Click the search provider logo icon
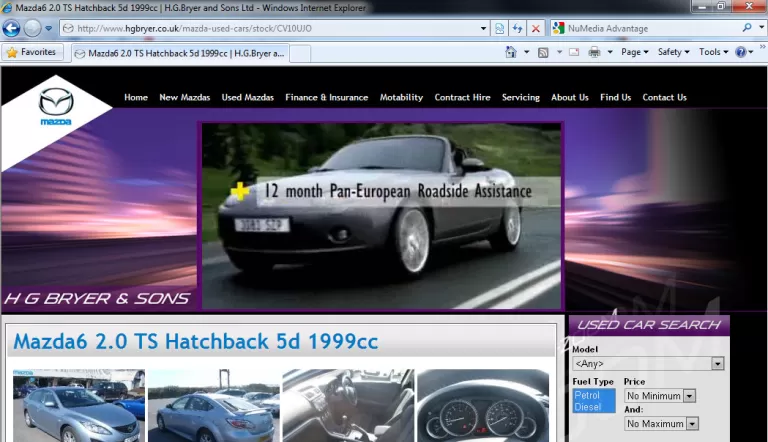 [x=558, y=28]
